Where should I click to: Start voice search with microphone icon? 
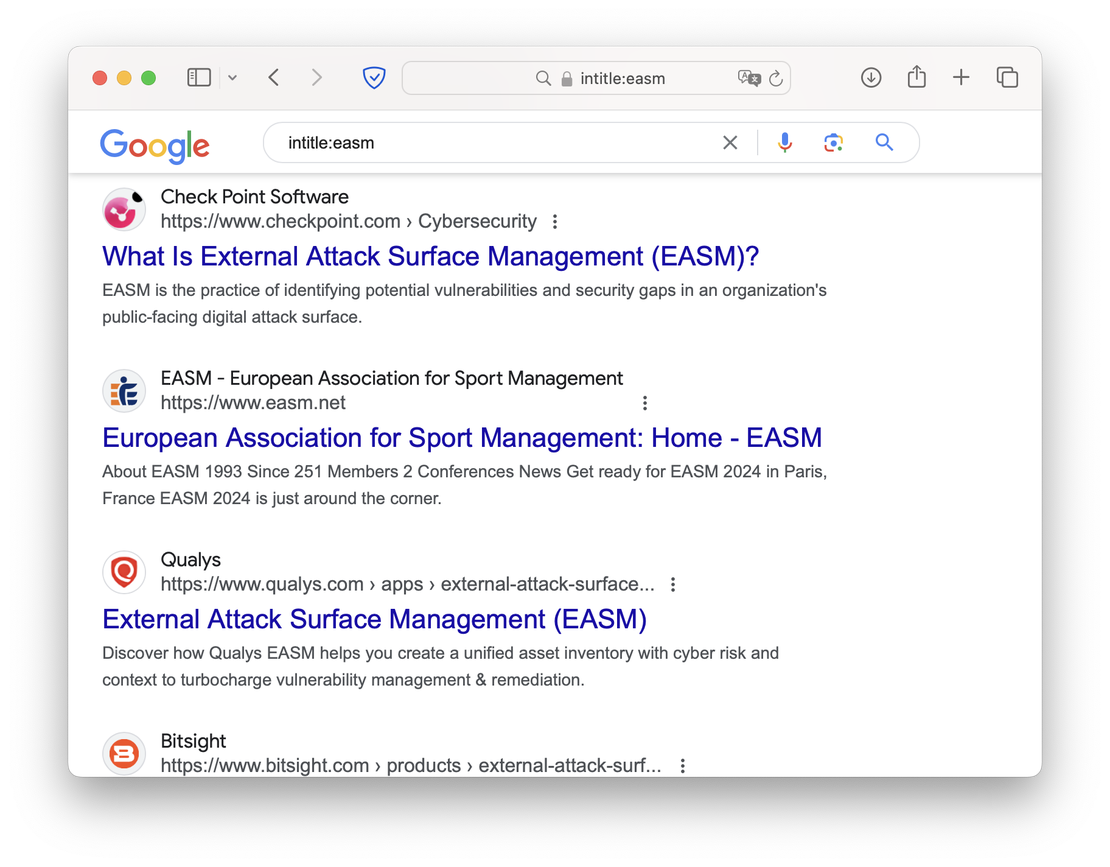click(785, 143)
